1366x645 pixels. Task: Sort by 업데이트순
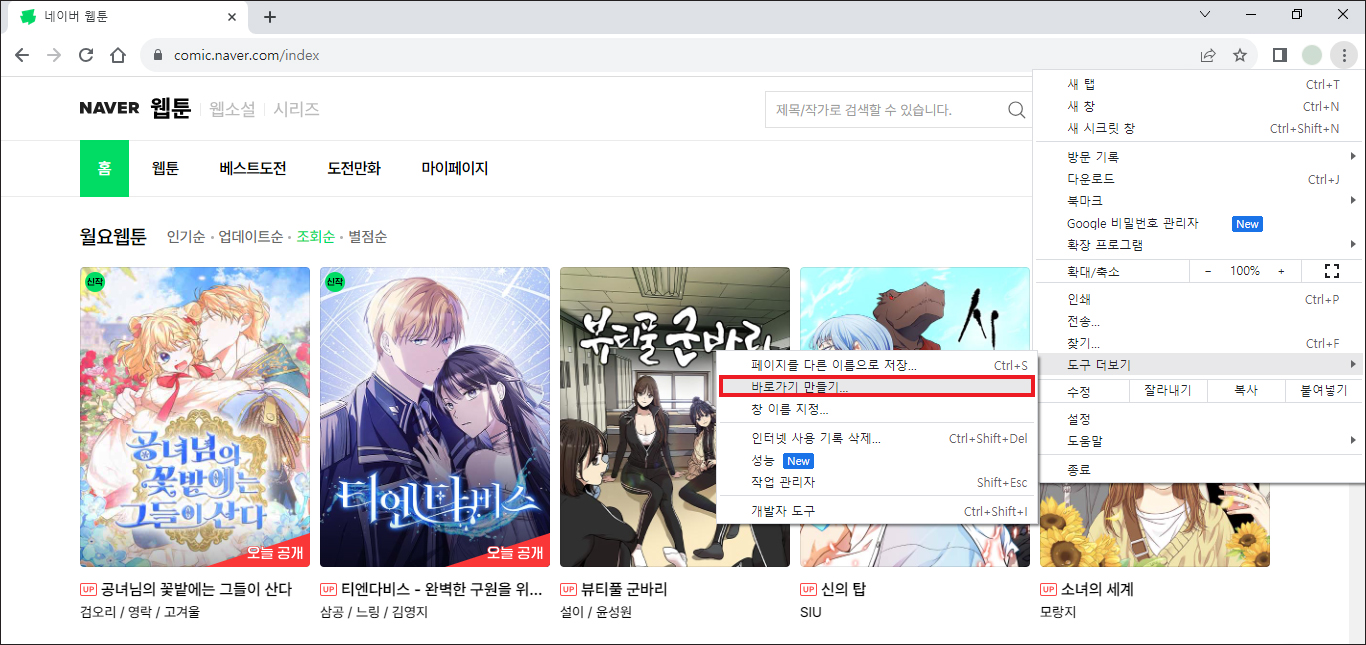(x=251, y=237)
